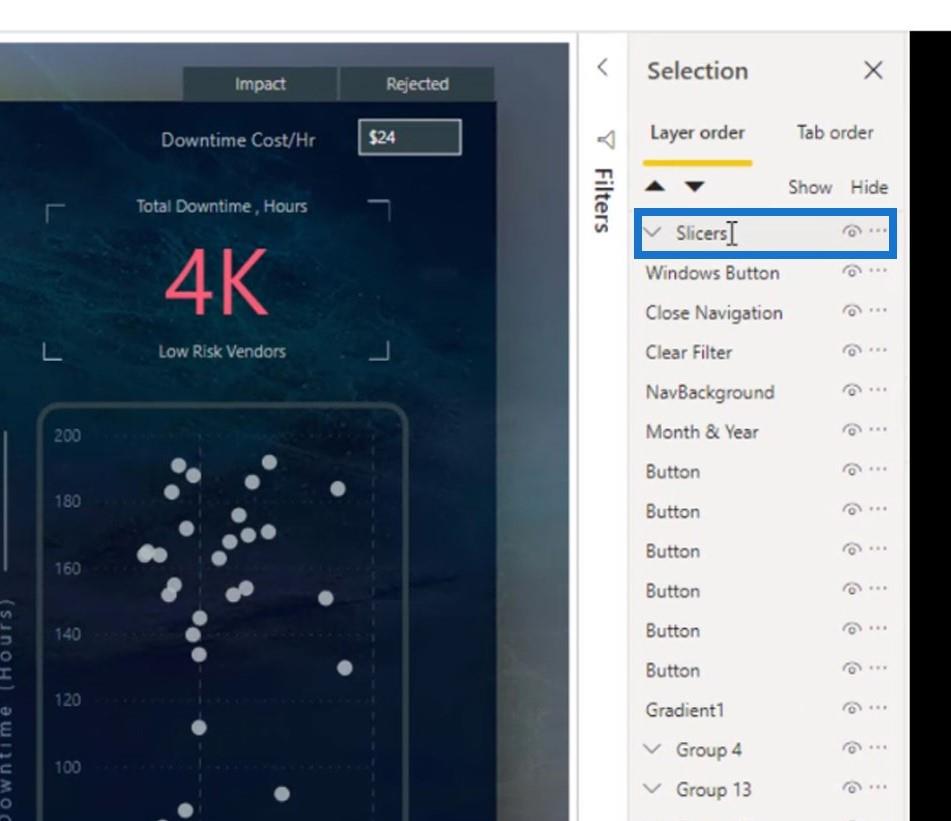Expand the Group 13 chevron
Screen dimensions: 951x821
(653, 788)
